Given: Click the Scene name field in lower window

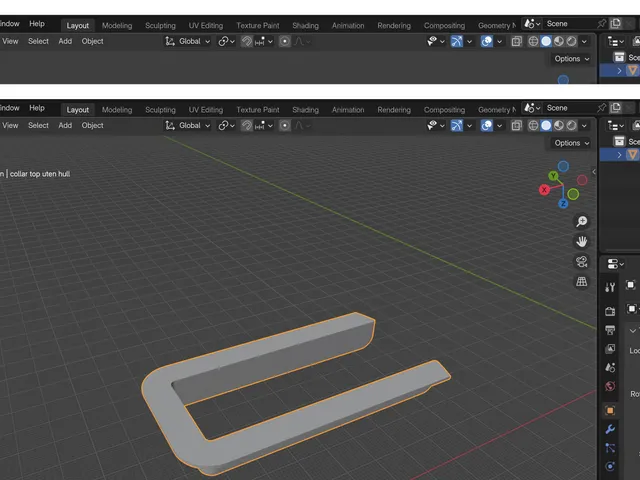Looking at the screenshot, I should pyautogui.click(x=570, y=108).
